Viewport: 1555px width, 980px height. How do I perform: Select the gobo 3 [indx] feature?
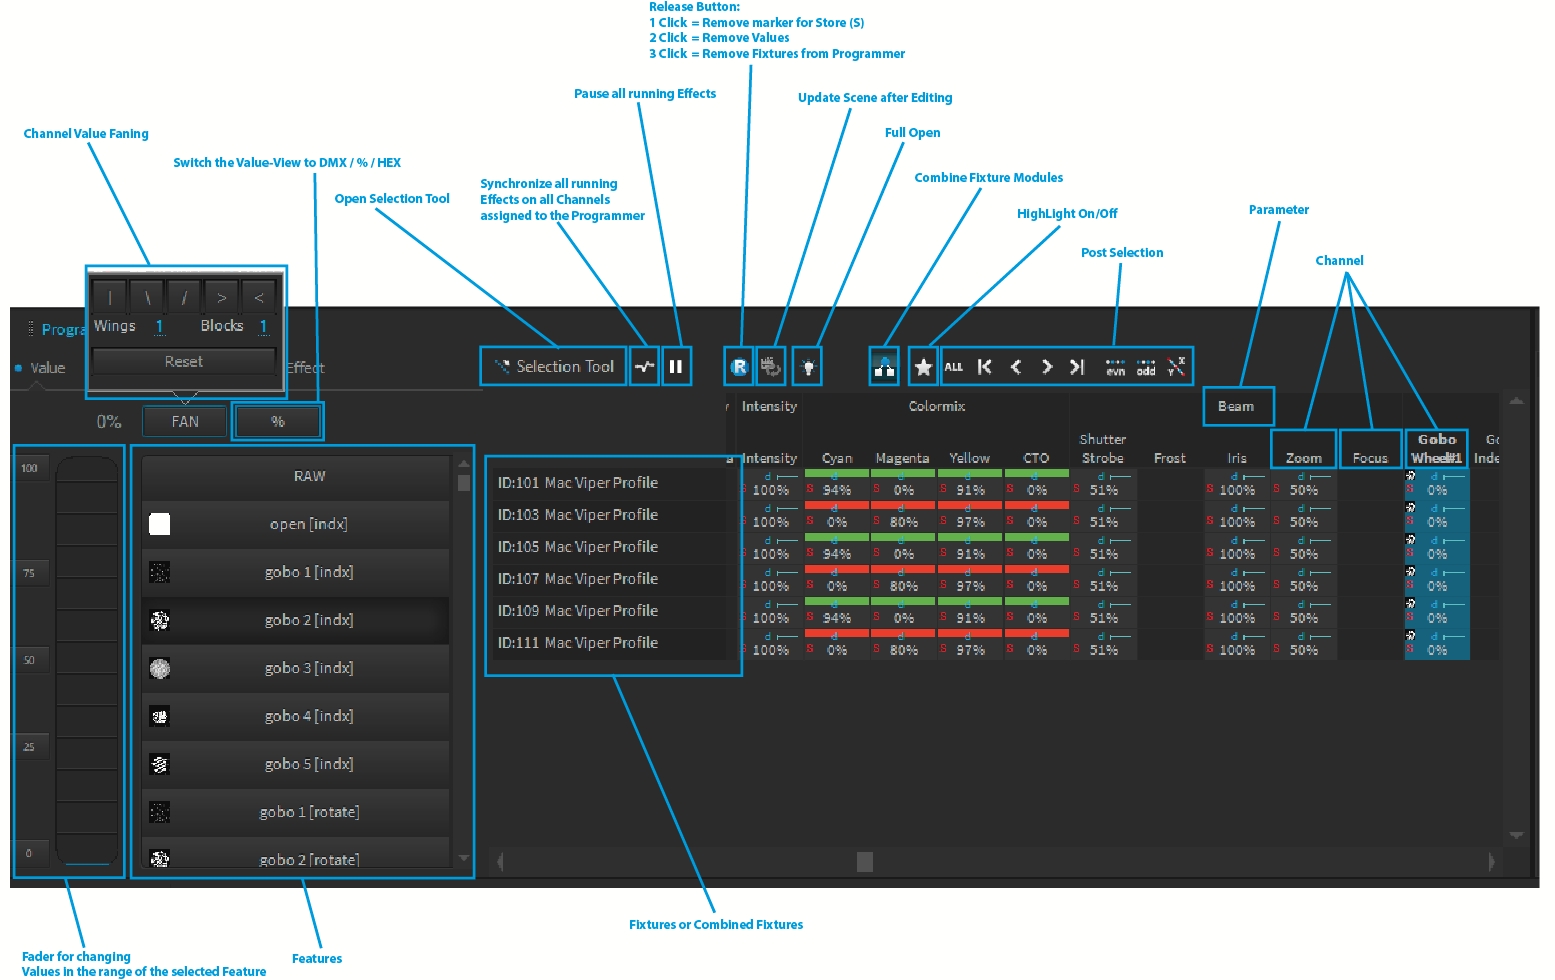(x=296, y=668)
